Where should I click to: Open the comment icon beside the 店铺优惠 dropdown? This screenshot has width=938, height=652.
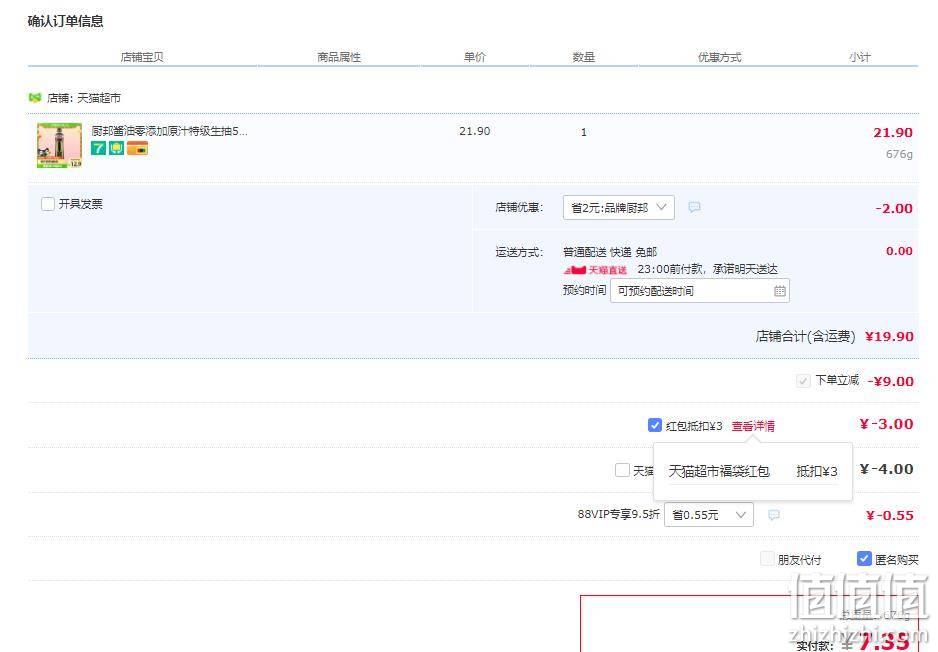(694, 208)
